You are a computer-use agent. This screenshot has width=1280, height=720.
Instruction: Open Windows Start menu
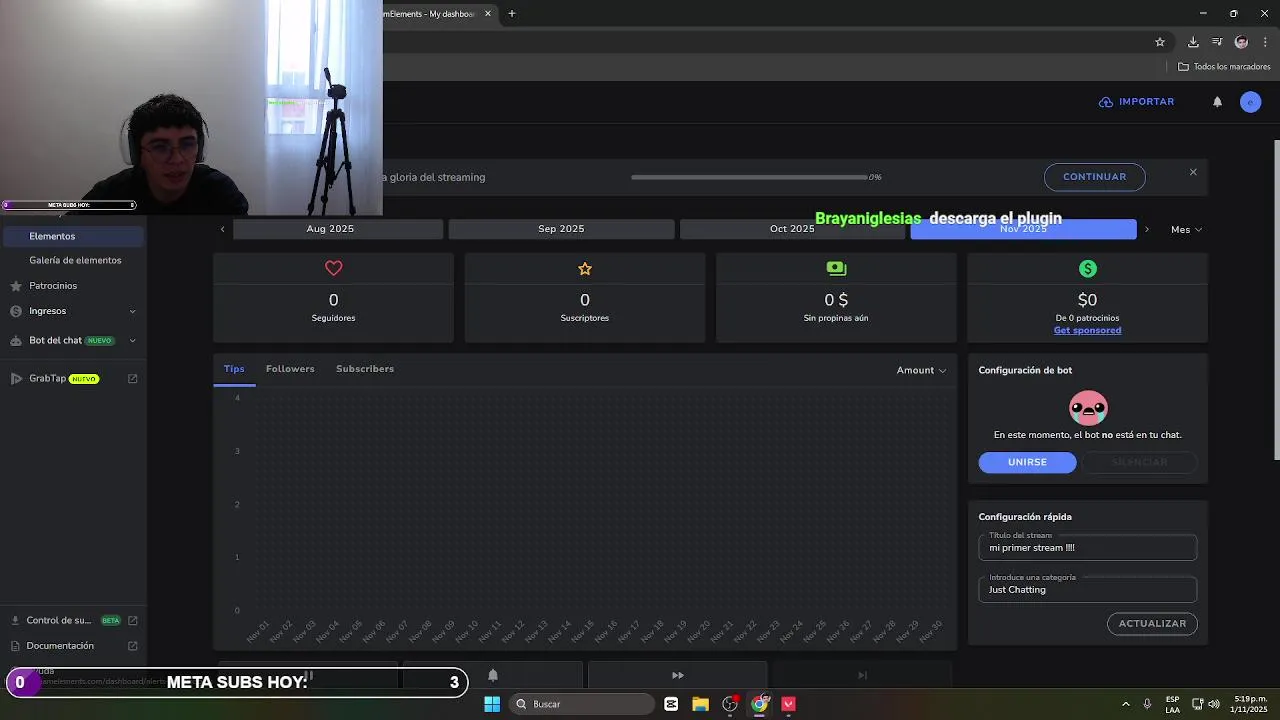[x=492, y=704]
